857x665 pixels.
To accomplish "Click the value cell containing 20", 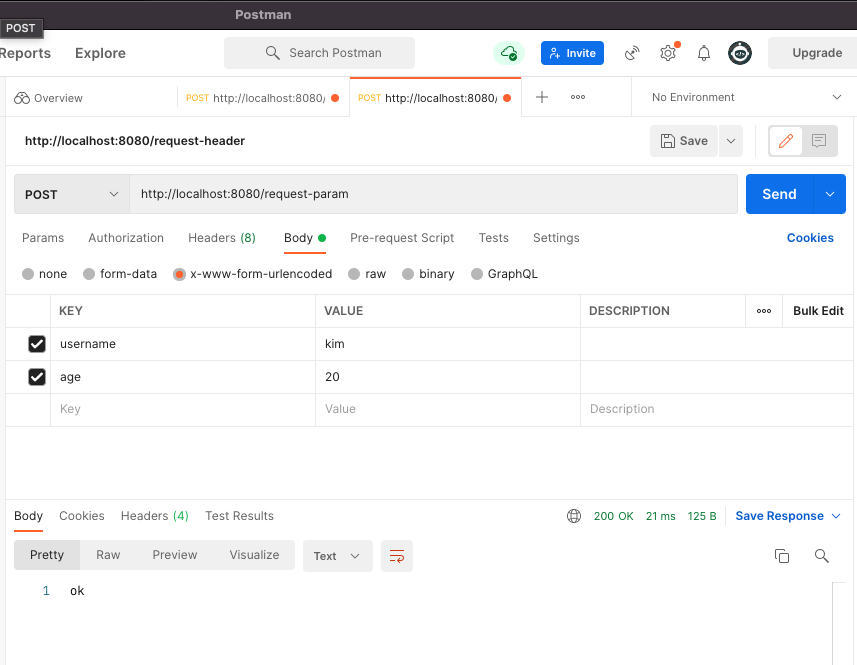I will pos(448,376).
